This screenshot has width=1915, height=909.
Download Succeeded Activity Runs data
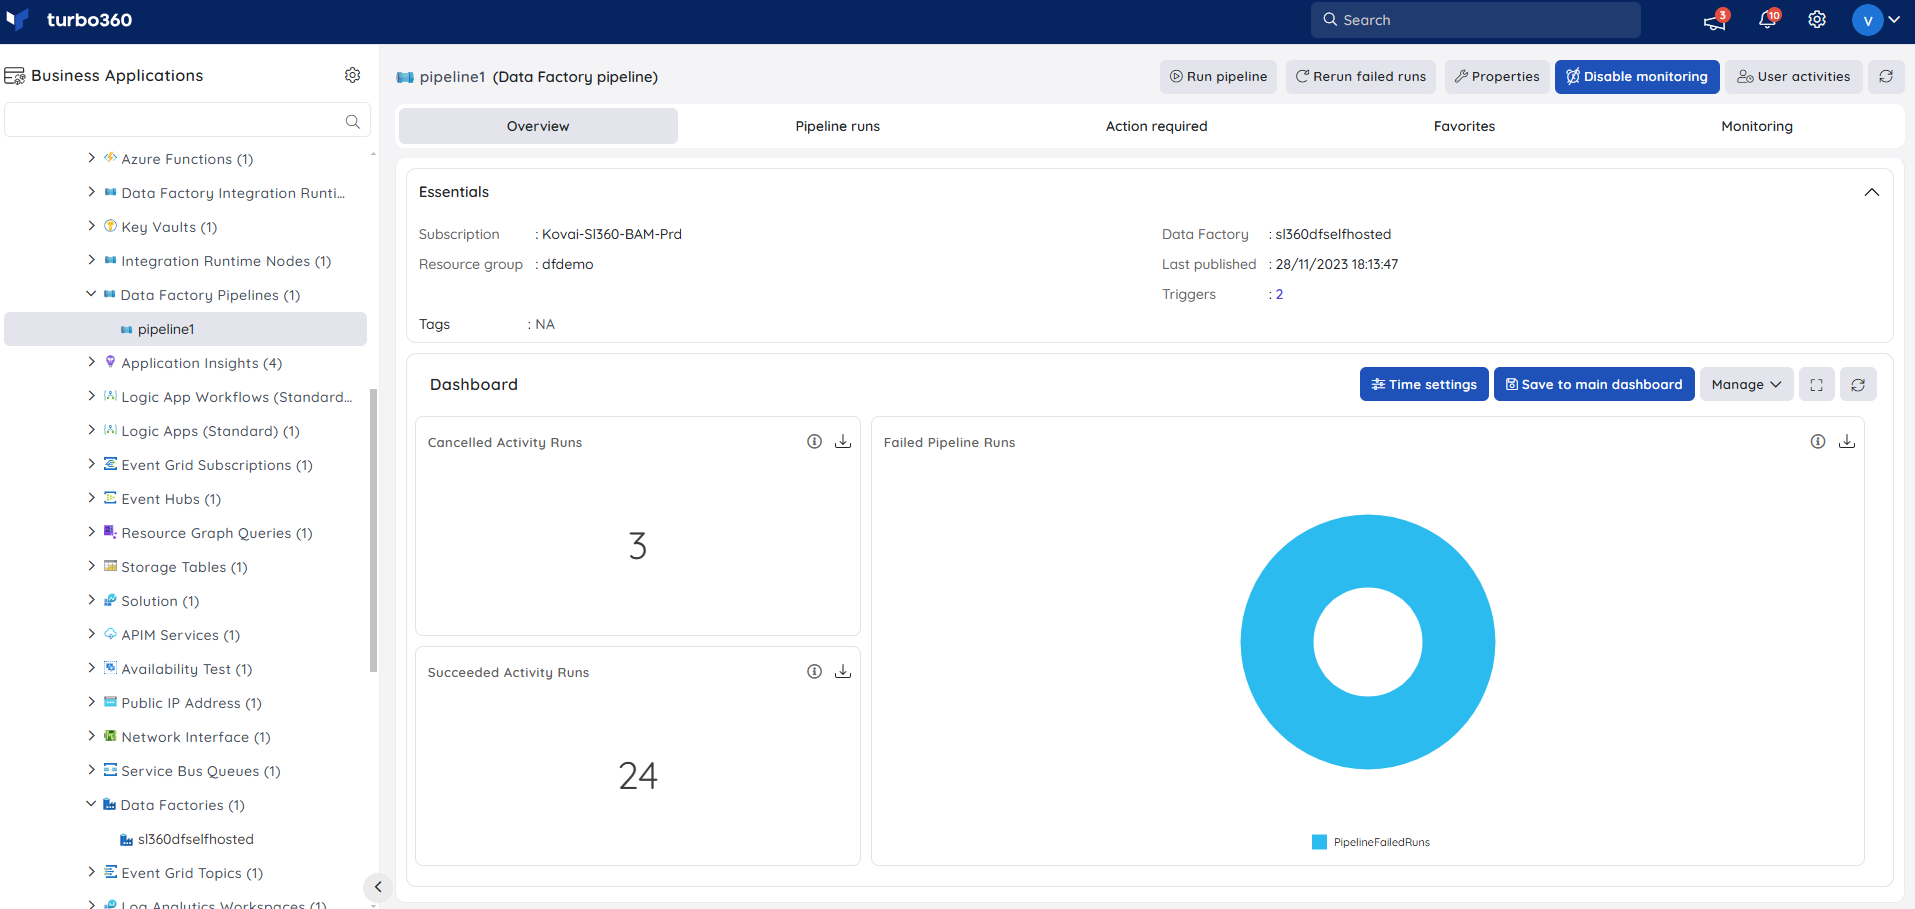[x=843, y=671]
